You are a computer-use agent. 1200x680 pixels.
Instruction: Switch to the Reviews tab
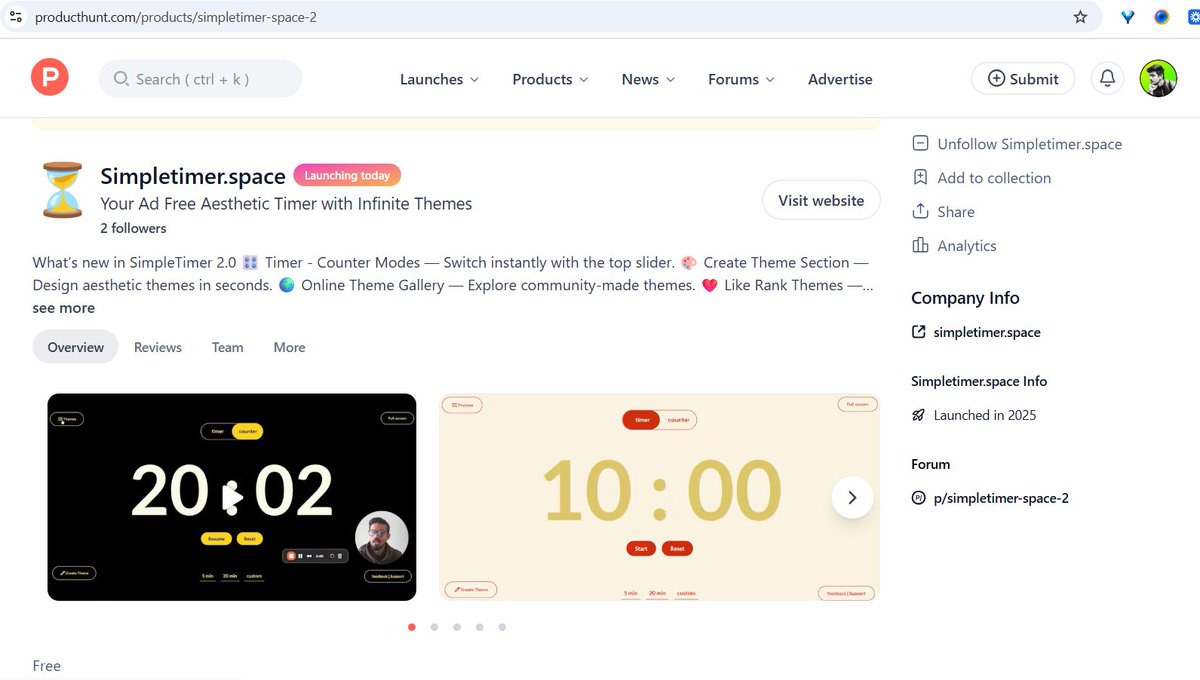tap(158, 347)
